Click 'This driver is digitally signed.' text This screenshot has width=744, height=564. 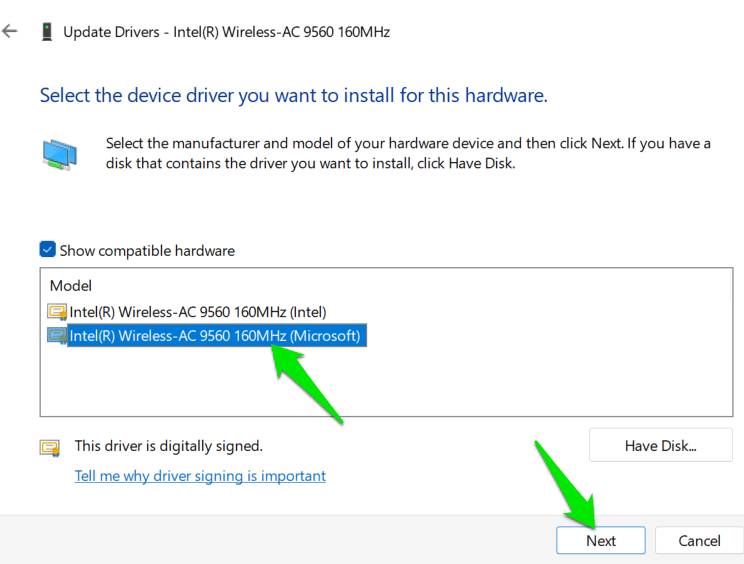(168, 446)
